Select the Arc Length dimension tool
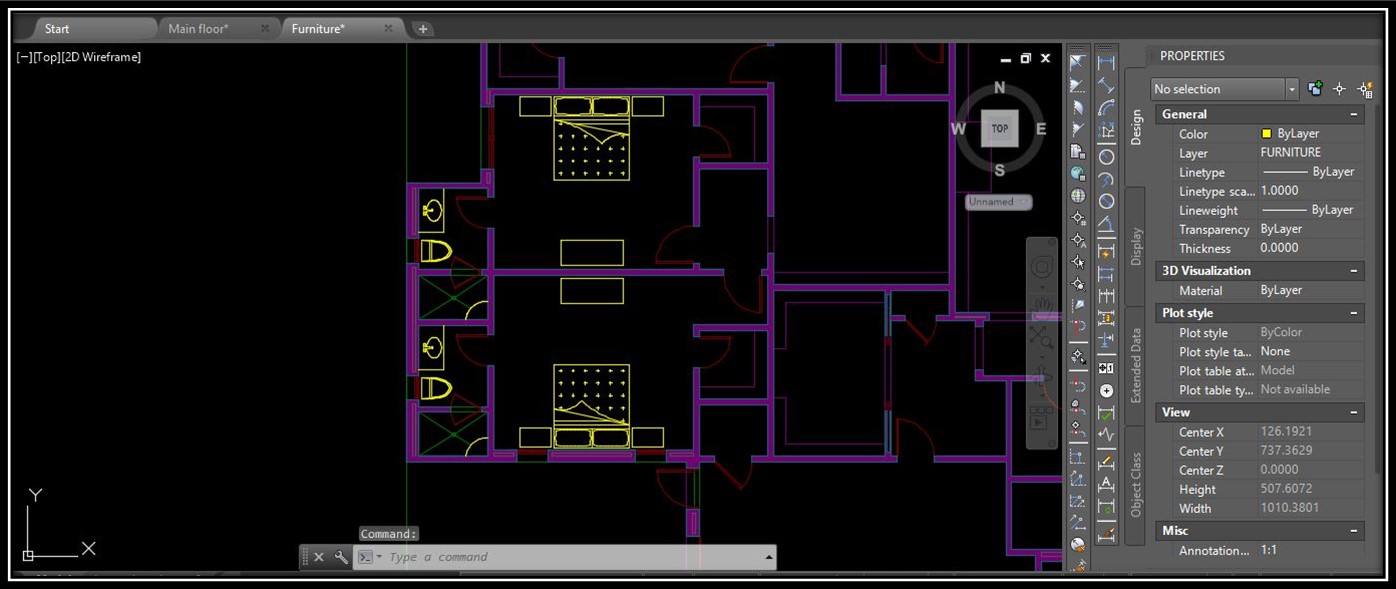1396x589 pixels. [1106, 108]
